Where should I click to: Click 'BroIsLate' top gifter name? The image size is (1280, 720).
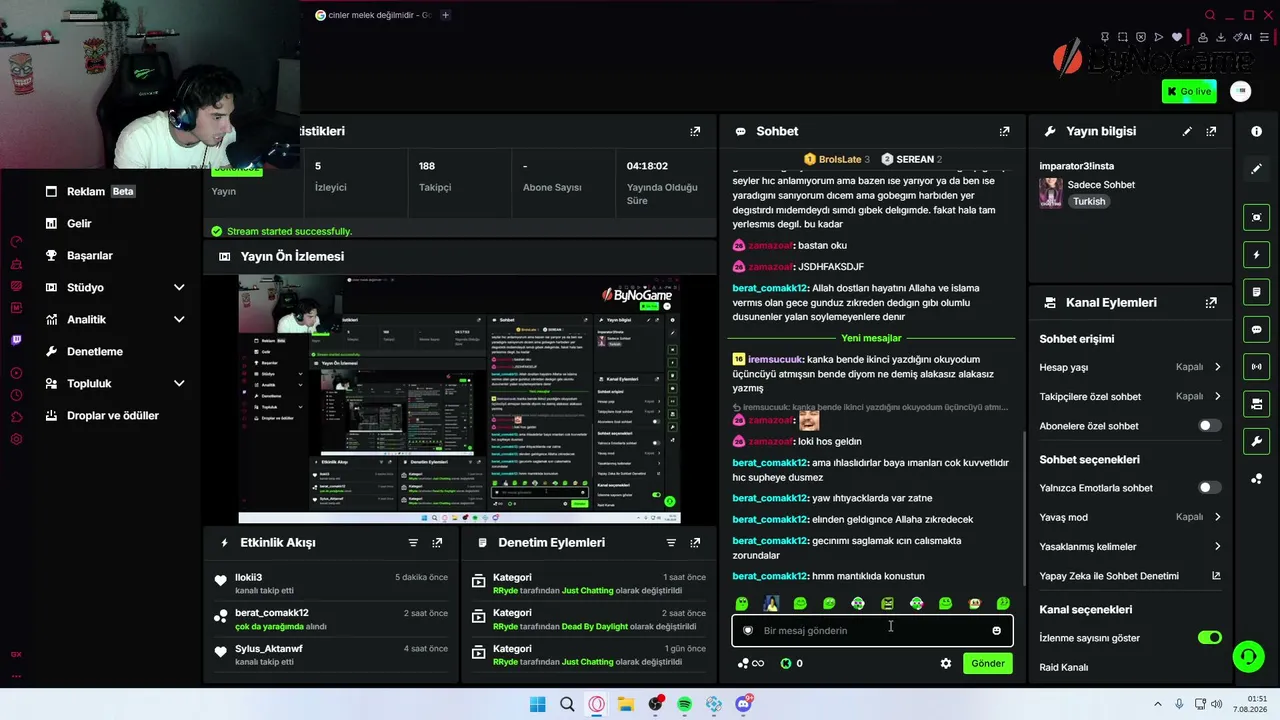point(840,159)
